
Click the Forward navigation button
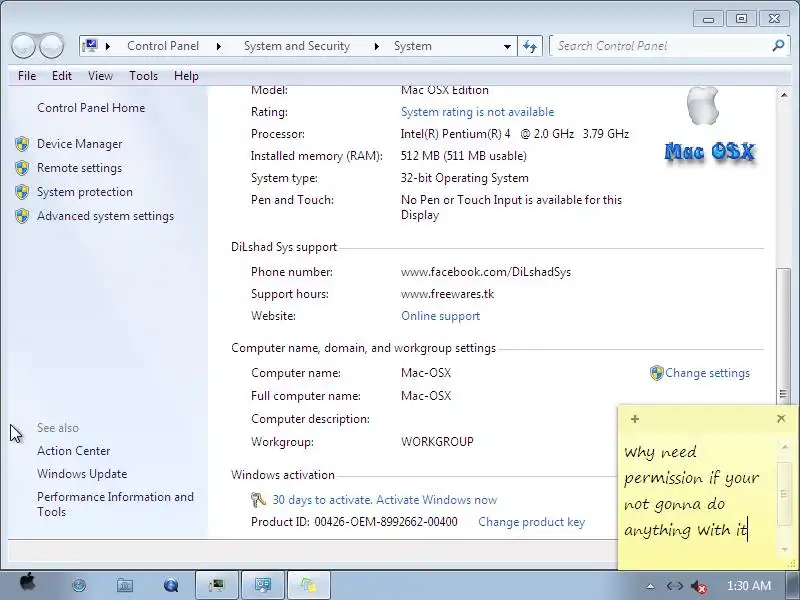coord(52,46)
